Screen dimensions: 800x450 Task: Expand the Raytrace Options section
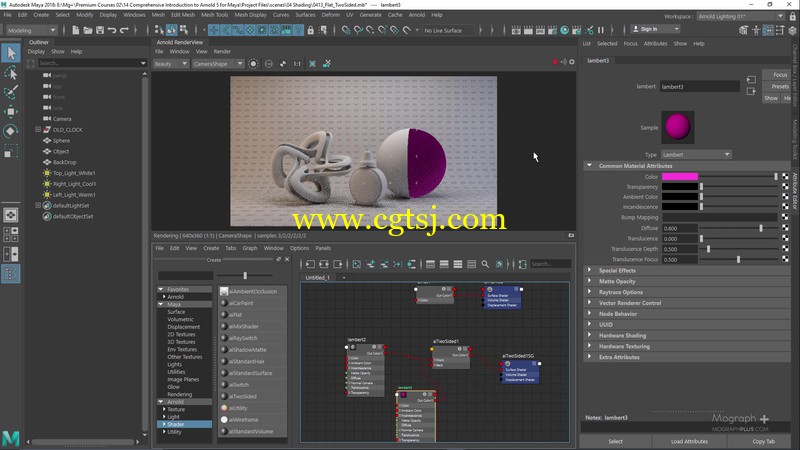click(589, 292)
